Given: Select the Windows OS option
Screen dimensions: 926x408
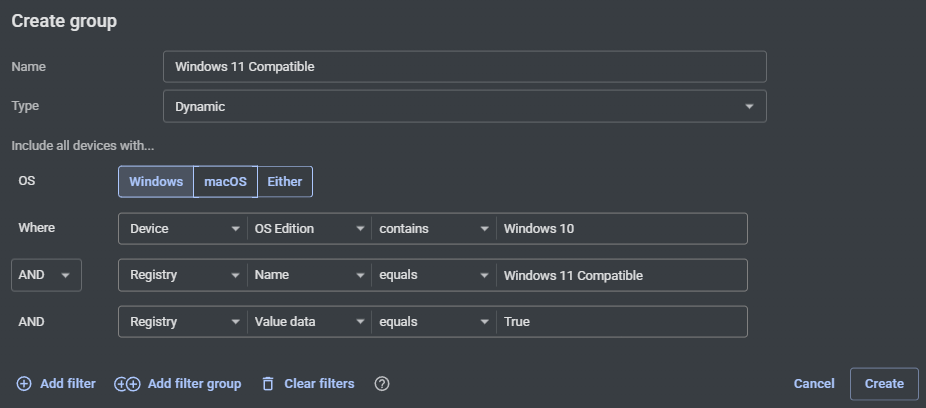Looking at the screenshot, I should tap(156, 181).
